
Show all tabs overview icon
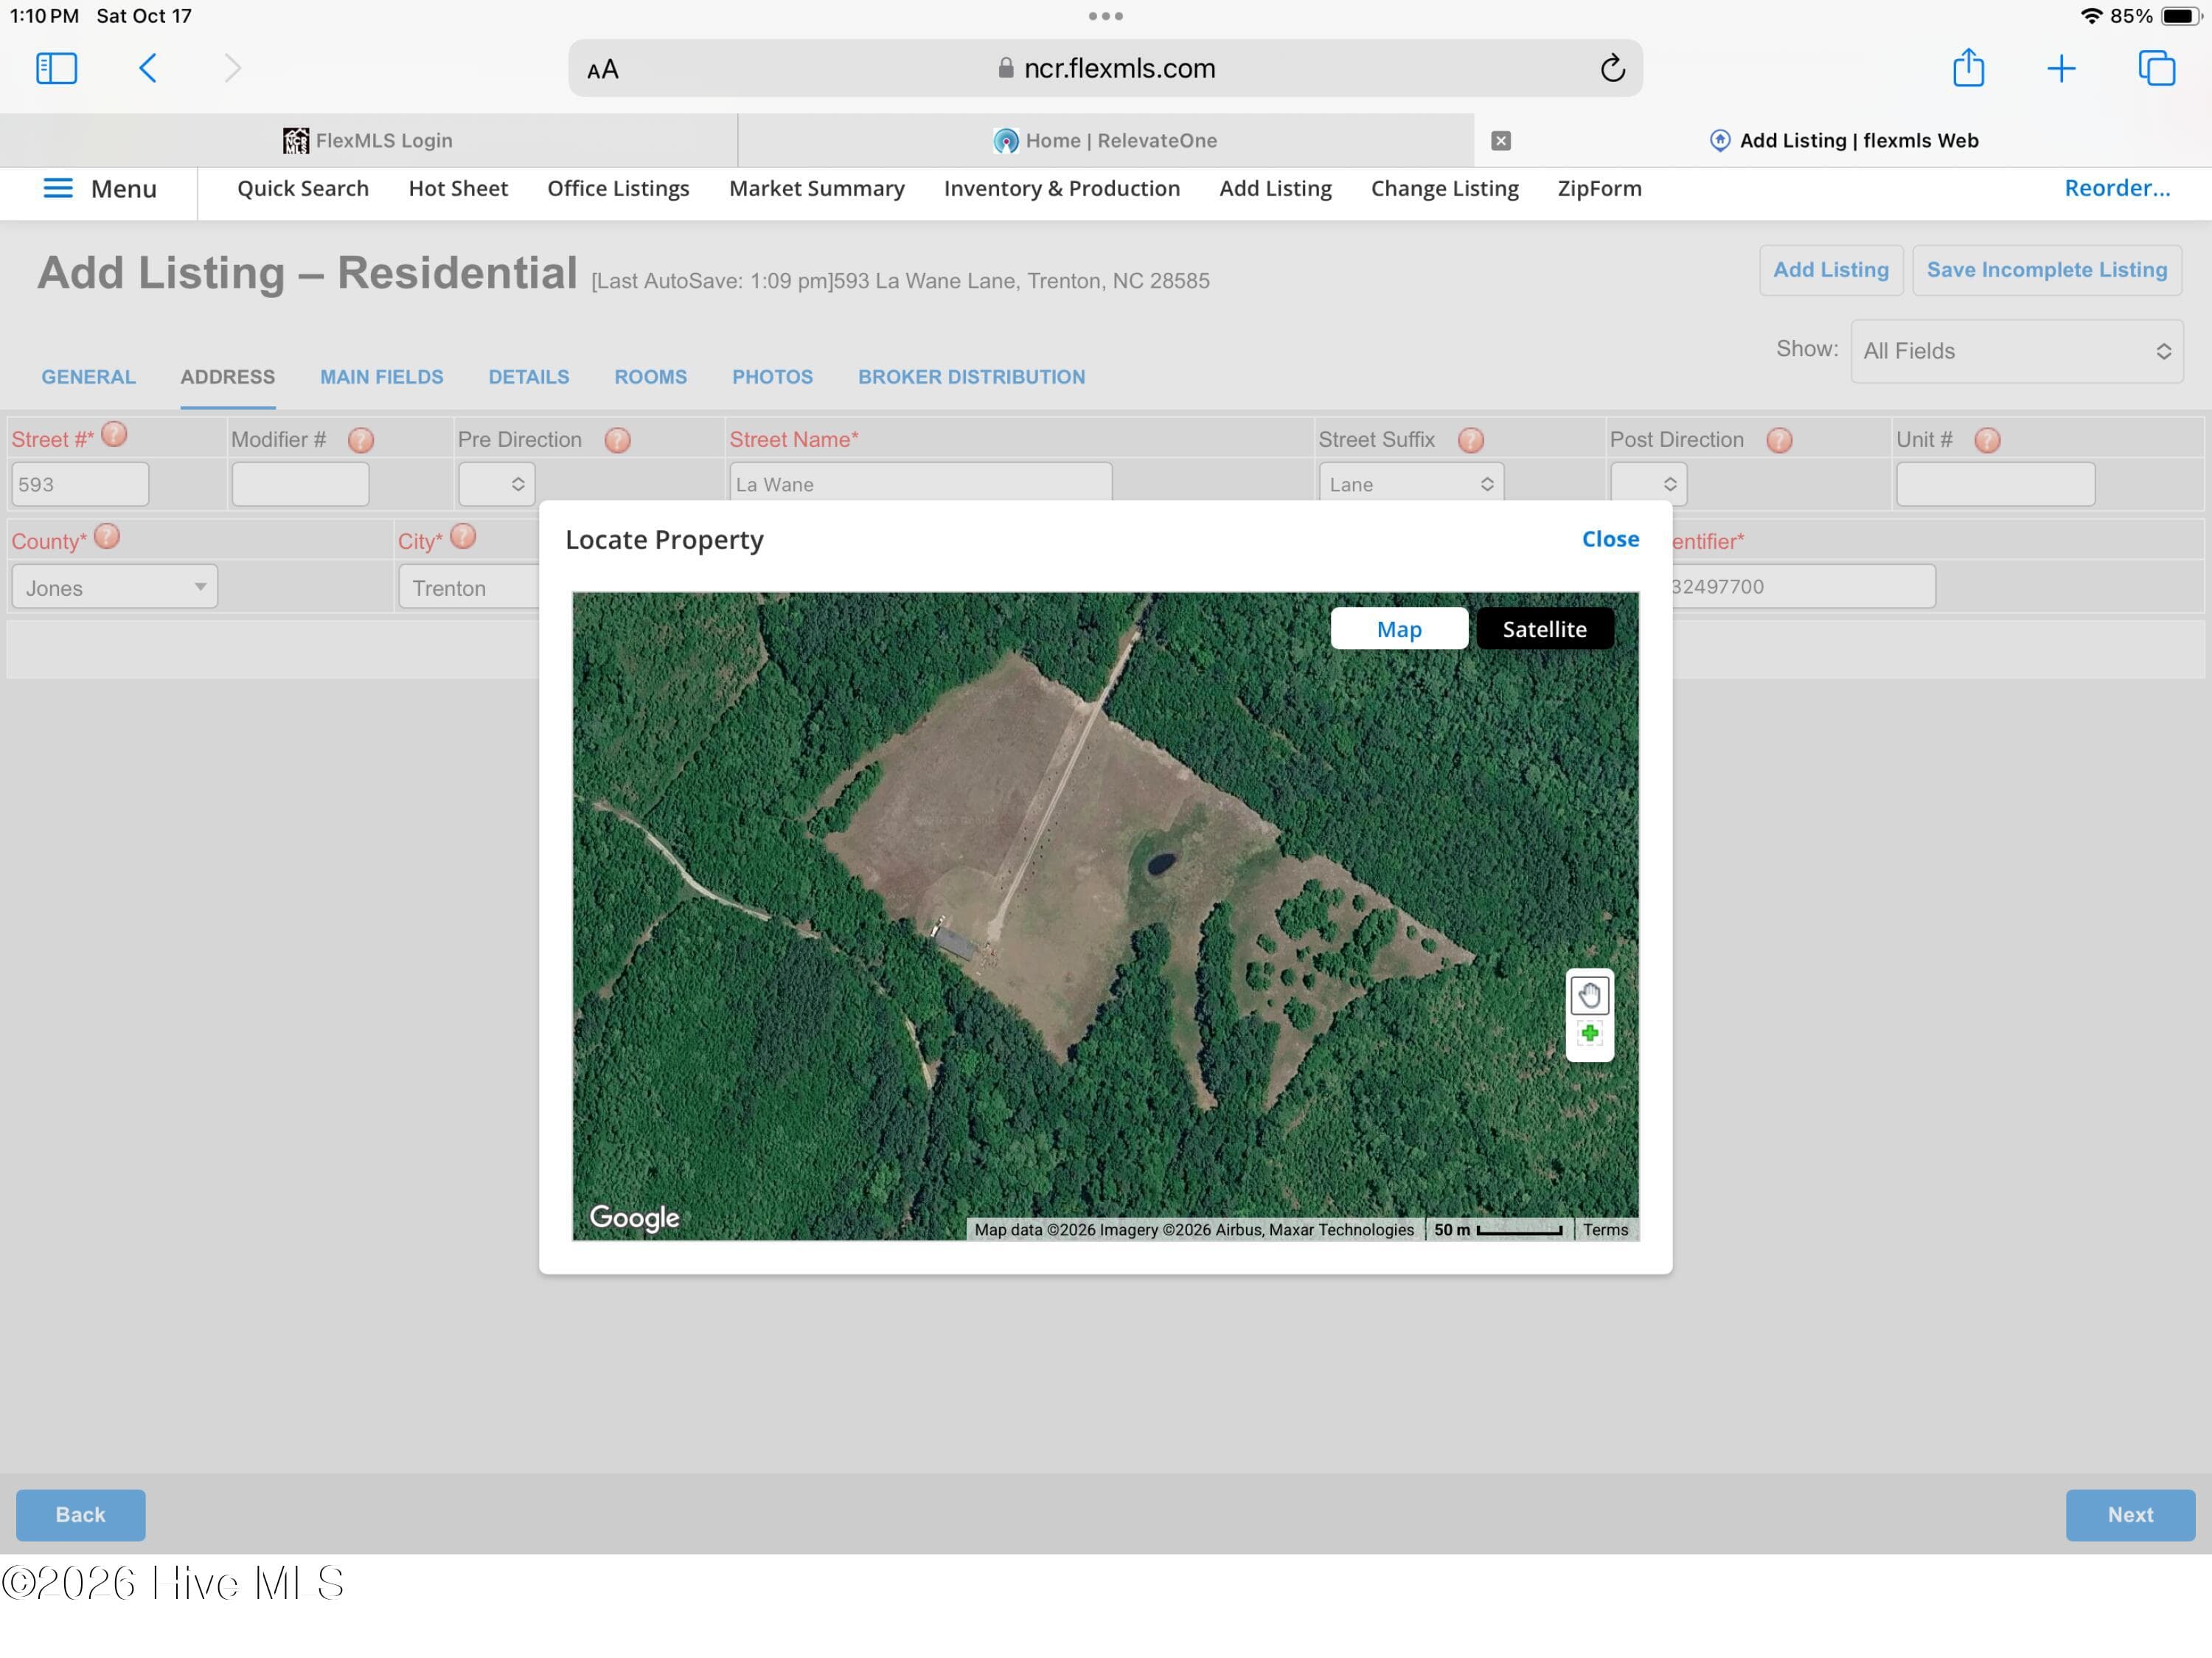[2156, 68]
